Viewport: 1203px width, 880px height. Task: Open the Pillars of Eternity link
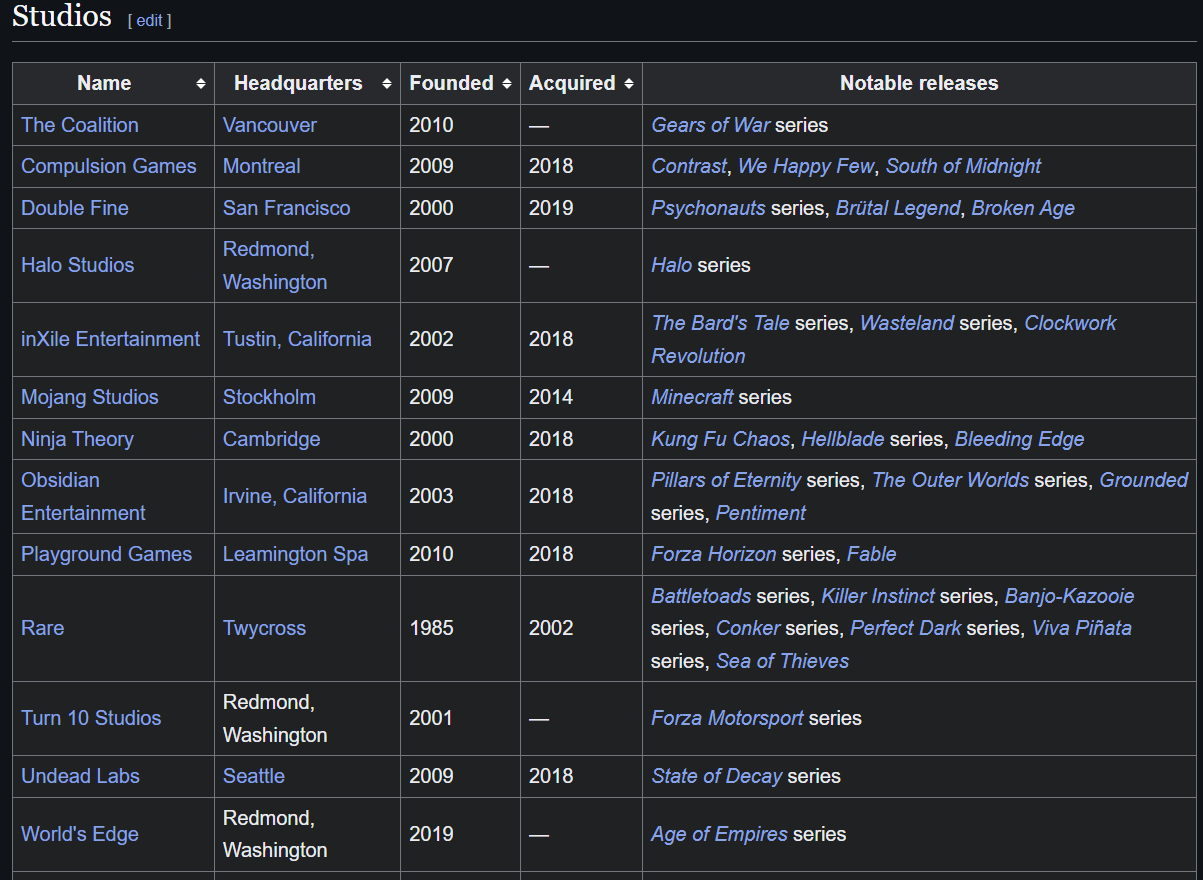[x=727, y=480]
